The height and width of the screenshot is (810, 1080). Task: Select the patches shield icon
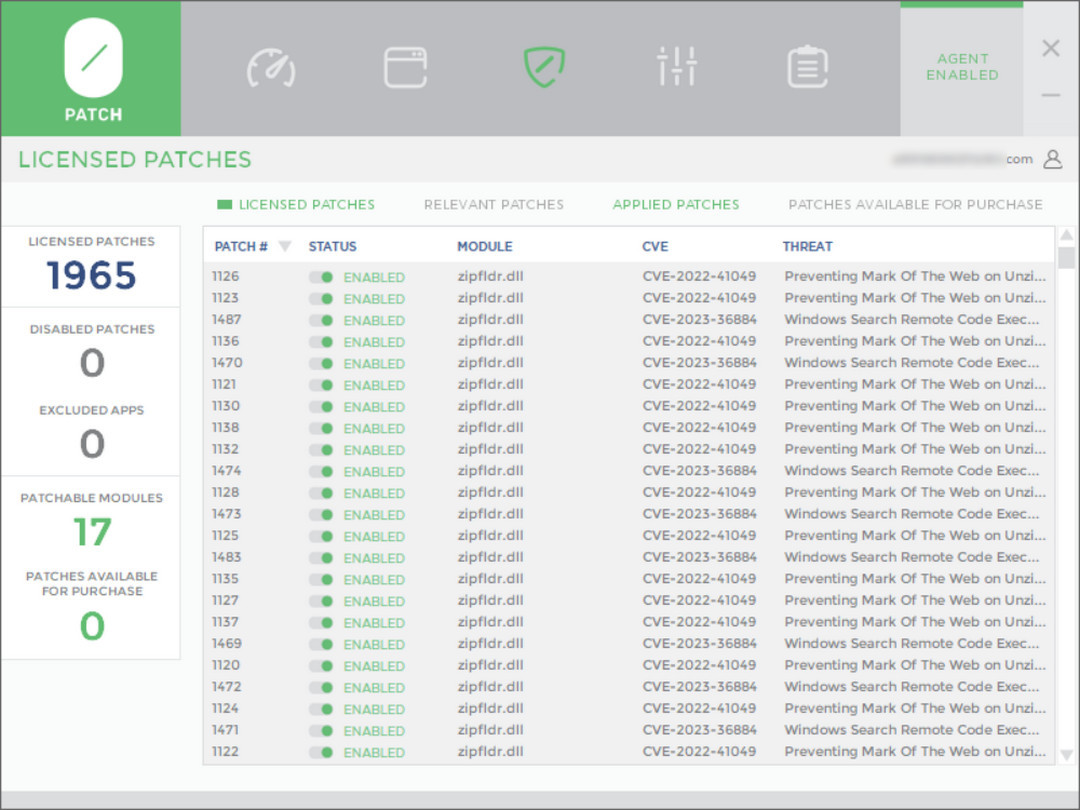pos(544,67)
